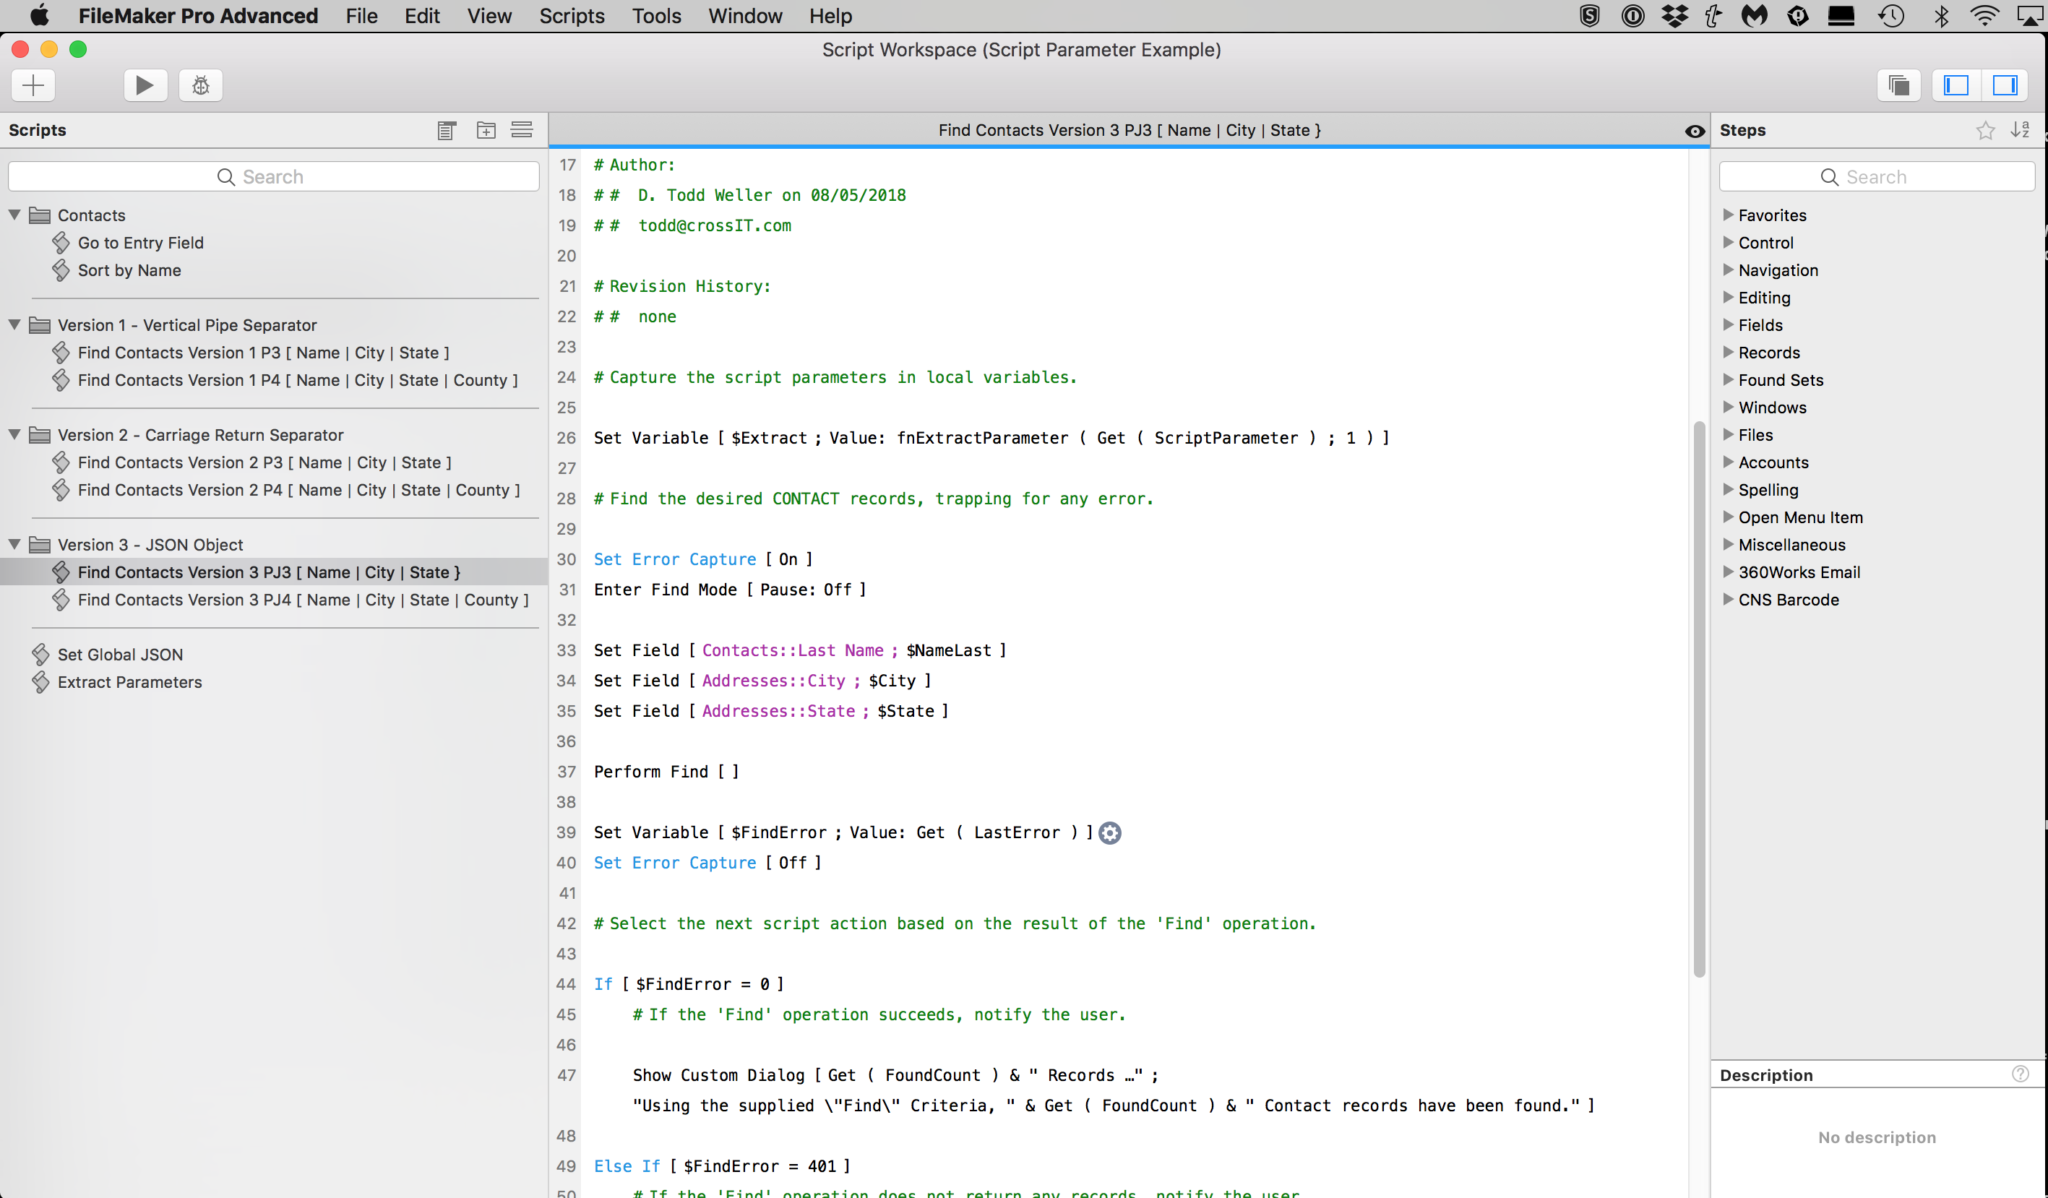Open the Scripts menu
The width and height of the screenshot is (2048, 1198).
pyautogui.click(x=572, y=16)
